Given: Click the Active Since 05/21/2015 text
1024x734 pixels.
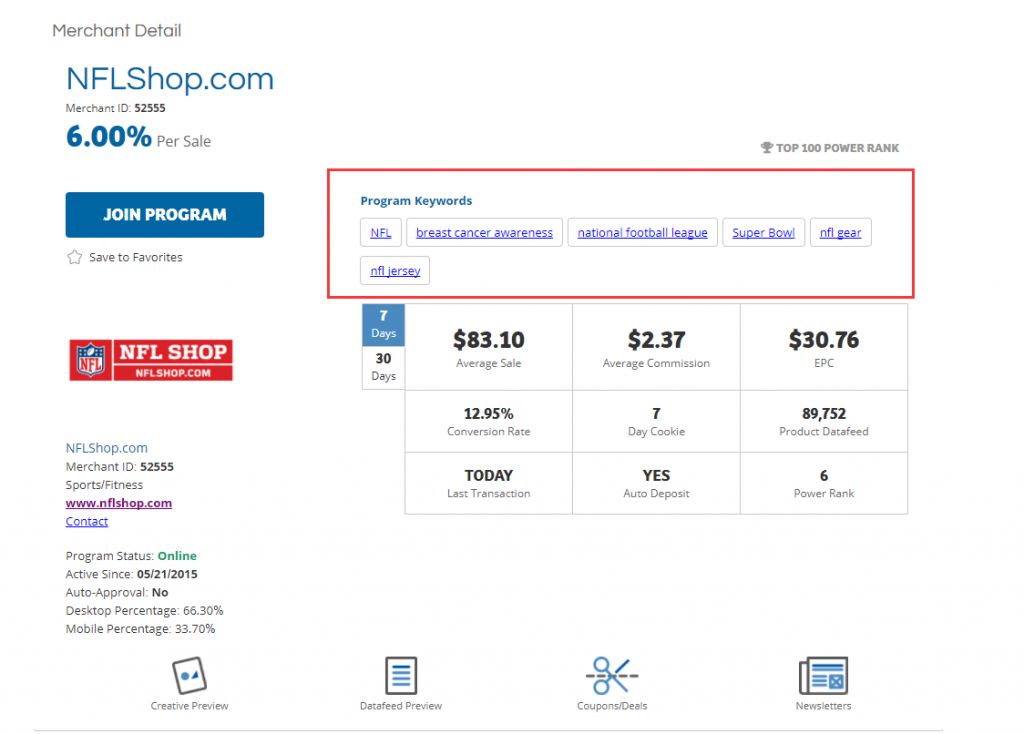Looking at the screenshot, I should click(131, 574).
